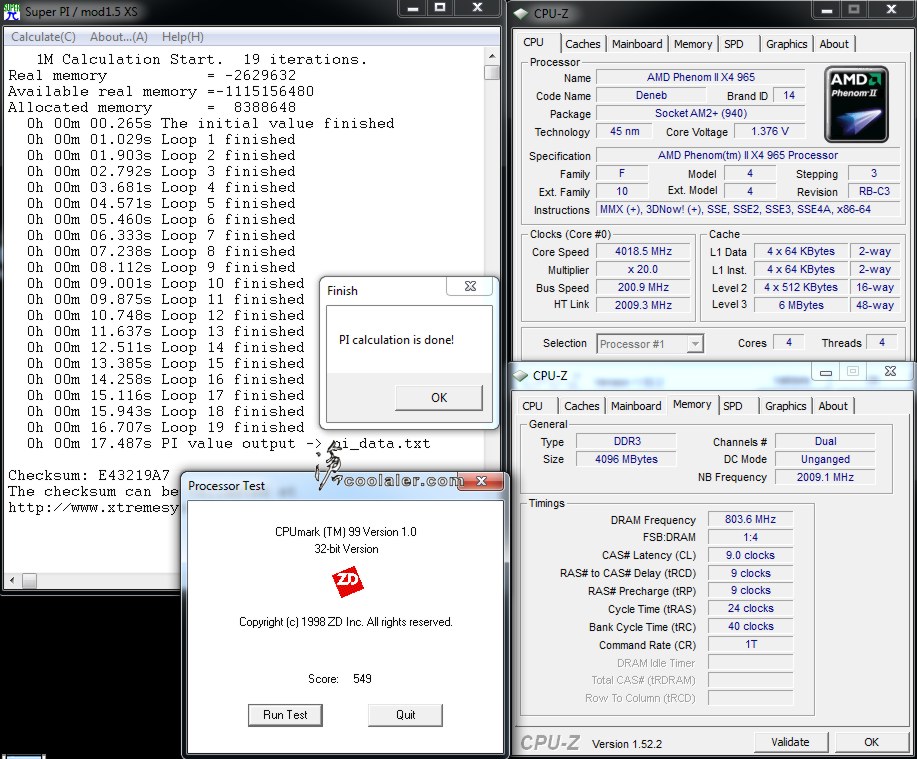Viewport: 917px width, 759px height.
Task: Click the "Loop 19 finished" line in Super PI
Action: [166, 427]
